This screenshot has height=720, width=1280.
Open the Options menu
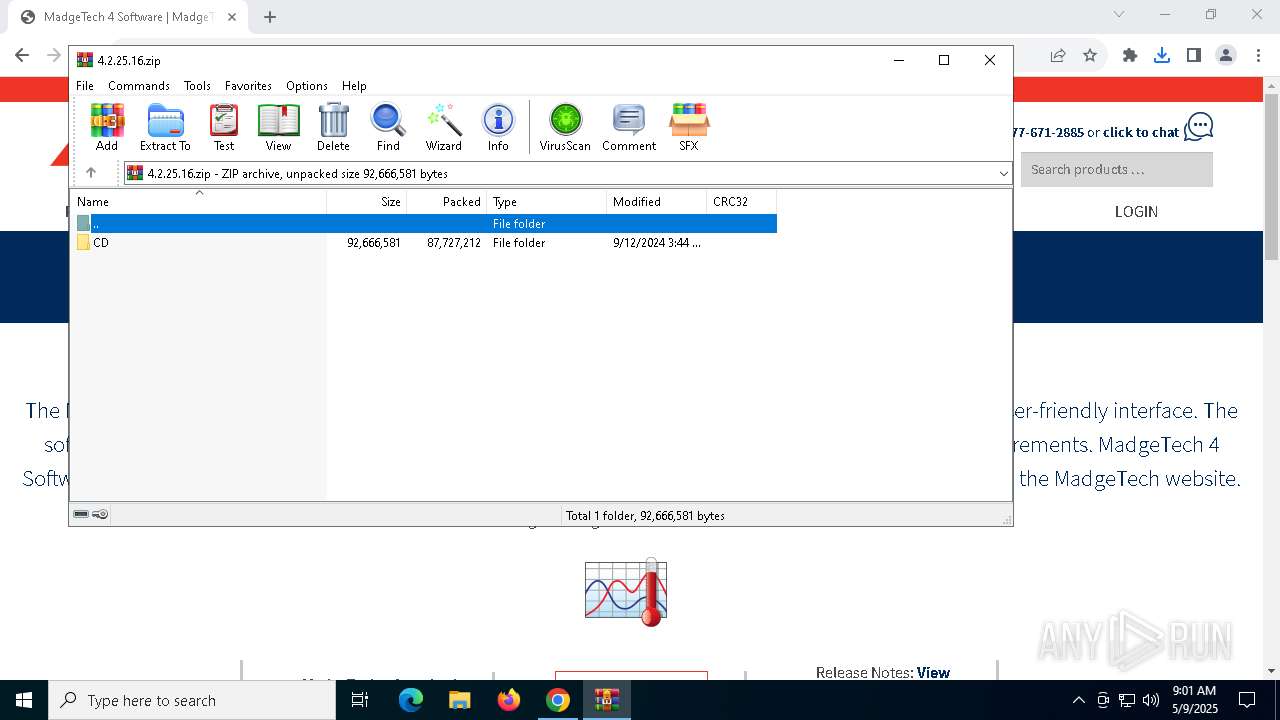click(x=307, y=86)
